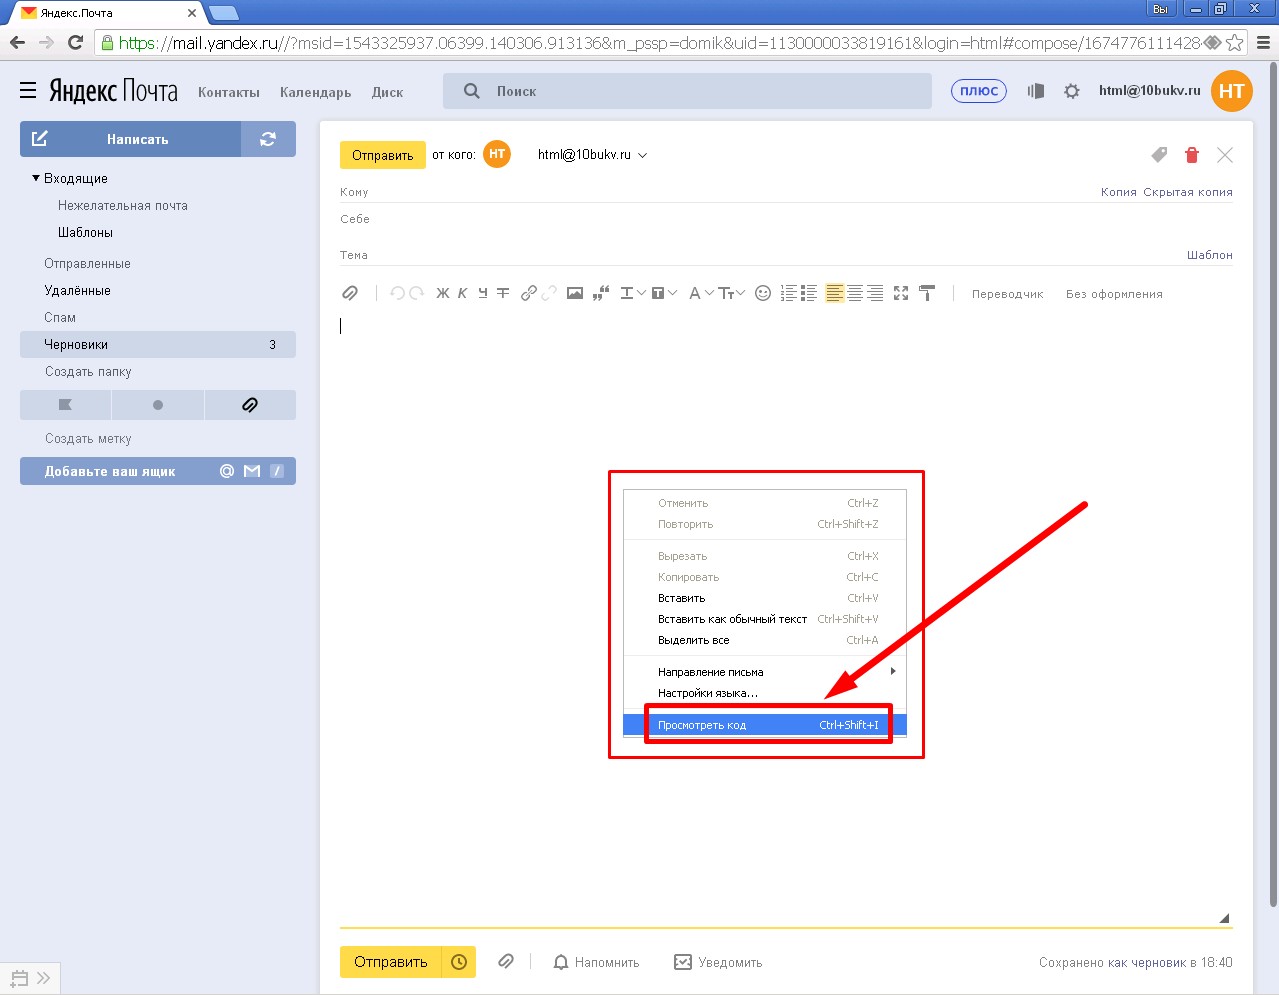Screen dimensions: 1279x995
Task: Filter by flagged messages icon
Action: 65,405
